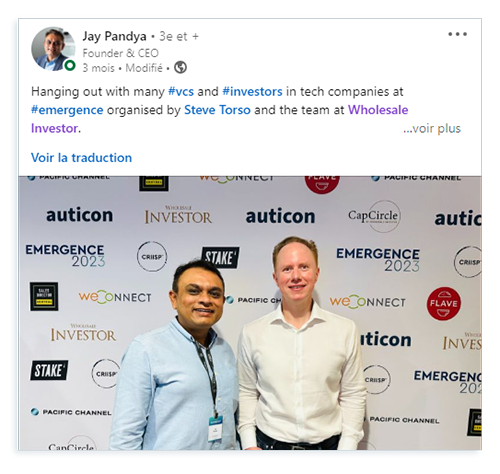Image resolution: width=500 pixels, height=474 pixels.
Task: Expand post text with voir plus
Action: point(432,128)
